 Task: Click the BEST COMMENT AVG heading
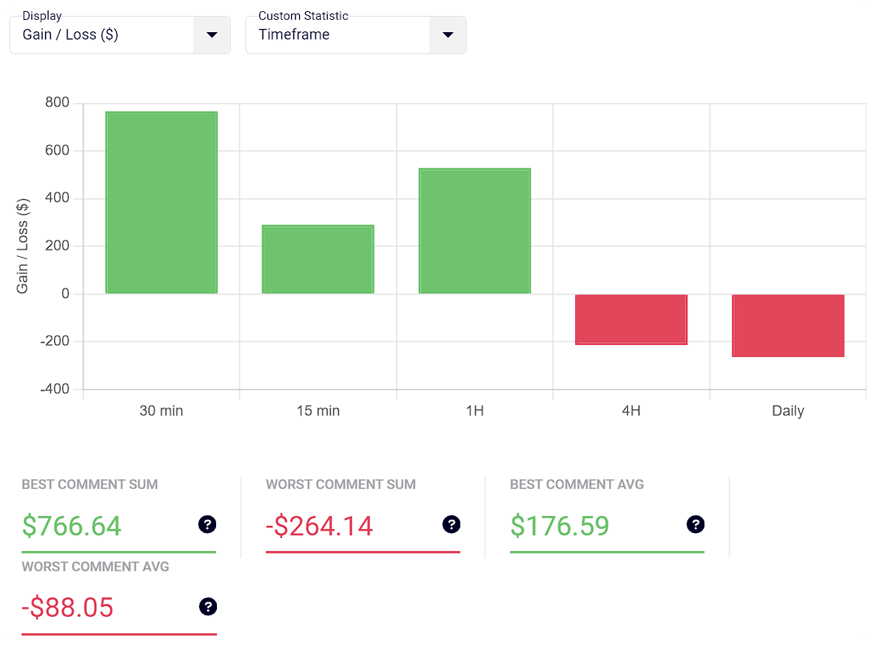coord(577,484)
